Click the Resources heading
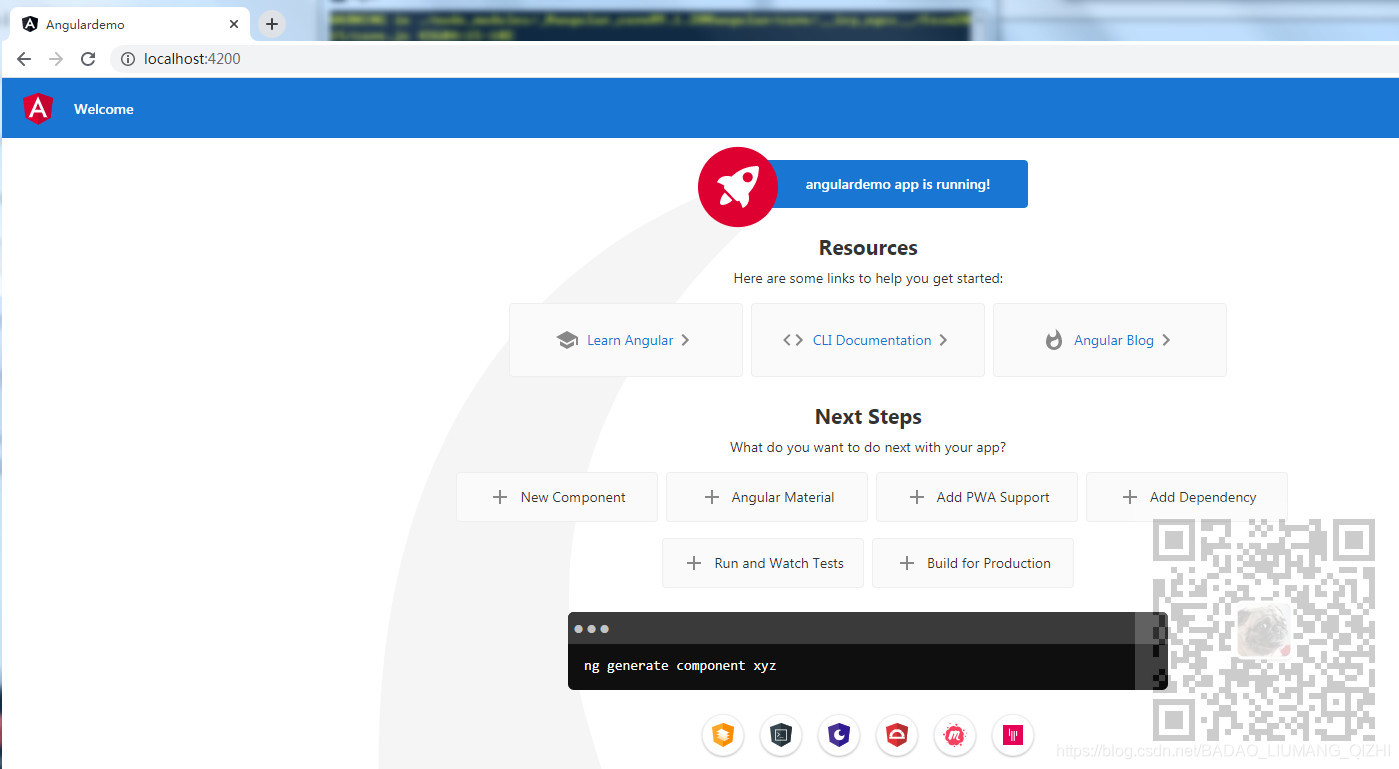Screen dimensions: 1399x769 tap(868, 248)
